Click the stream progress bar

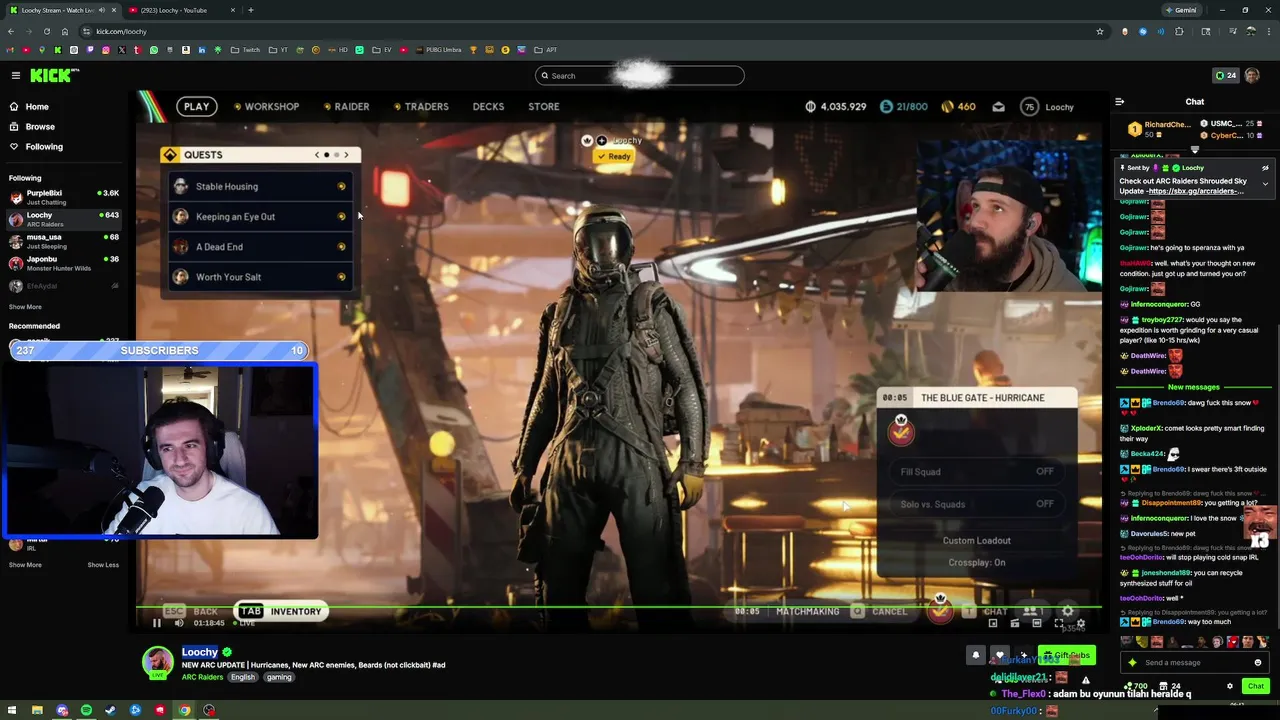click(x=619, y=607)
